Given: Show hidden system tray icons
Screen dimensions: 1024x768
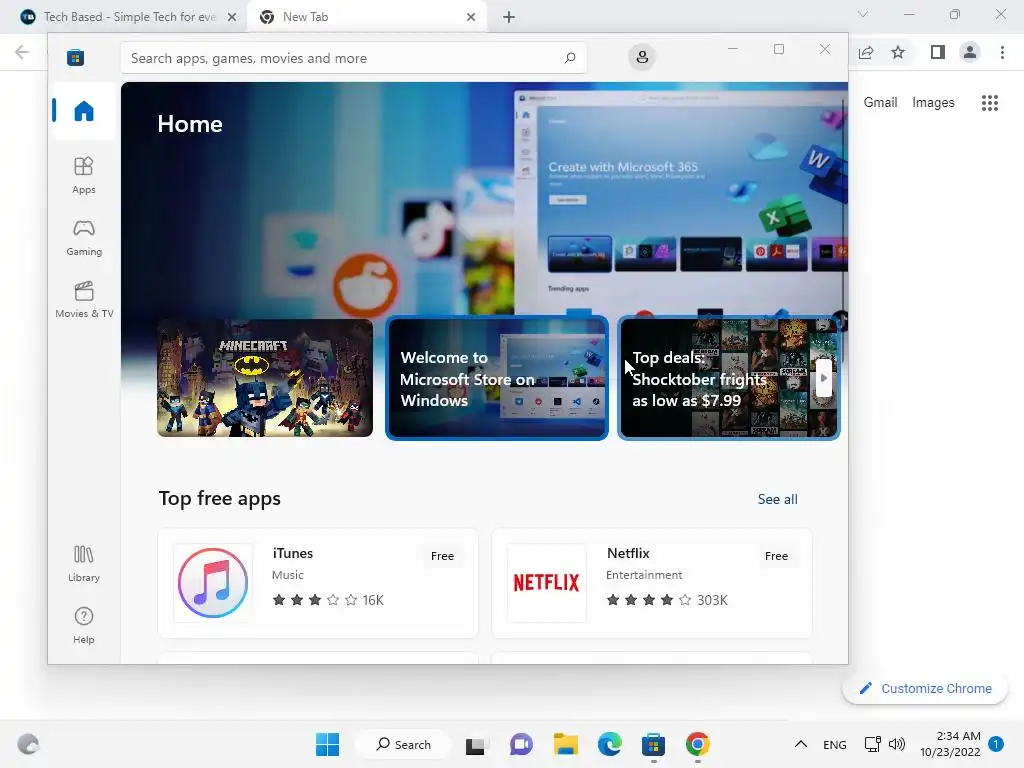Looking at the screenshot, I should point(801,744).
